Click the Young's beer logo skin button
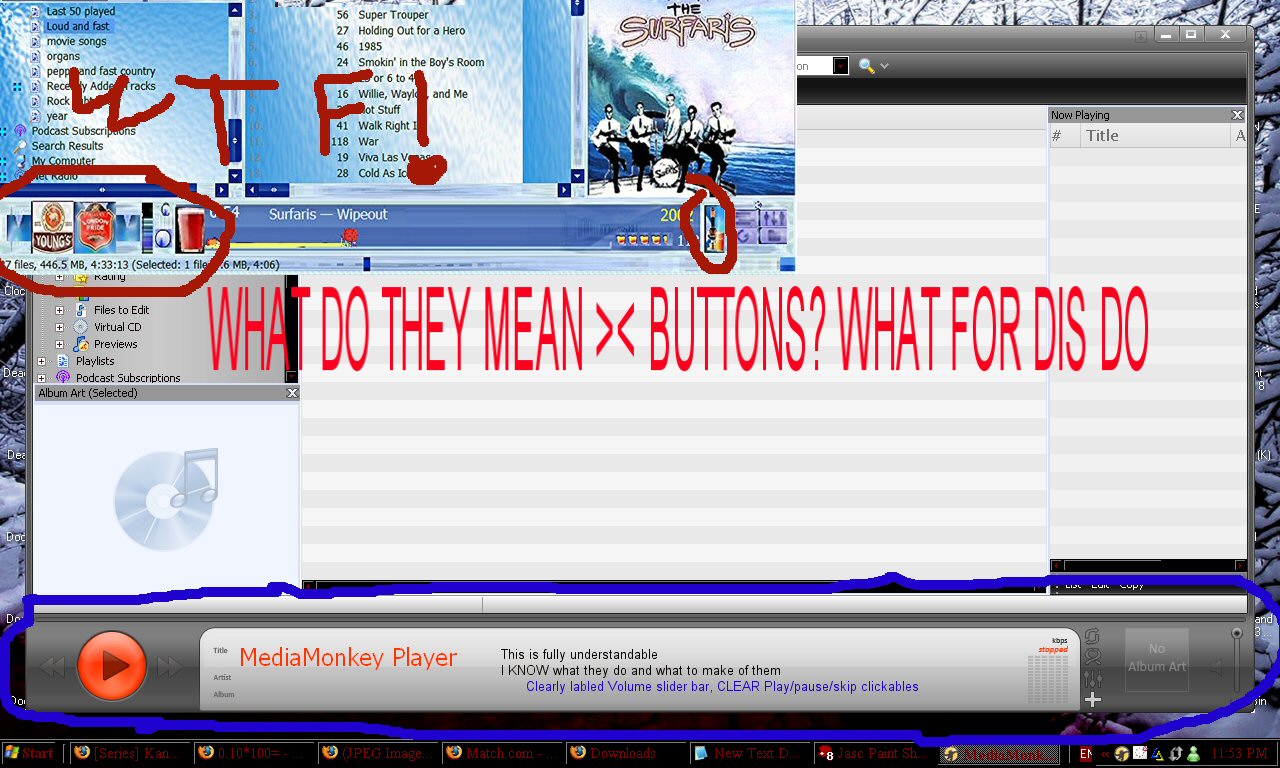 coord(52,226)
